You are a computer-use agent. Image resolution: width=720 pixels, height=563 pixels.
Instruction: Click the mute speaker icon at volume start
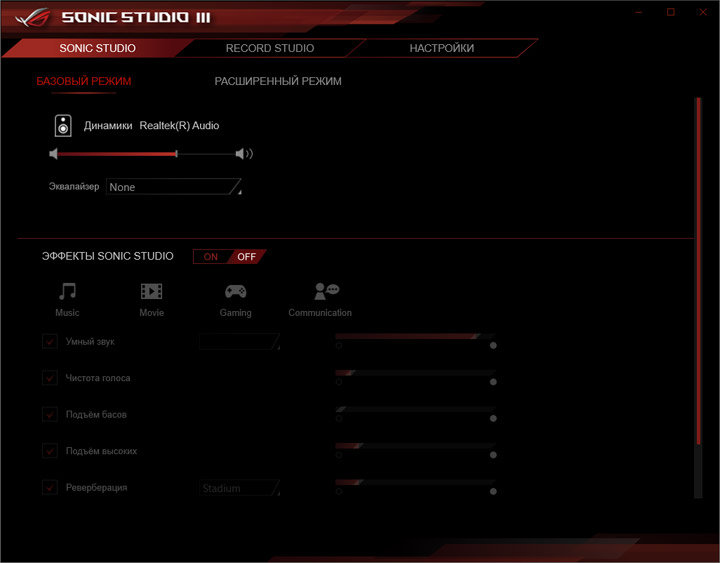[53, 154]
